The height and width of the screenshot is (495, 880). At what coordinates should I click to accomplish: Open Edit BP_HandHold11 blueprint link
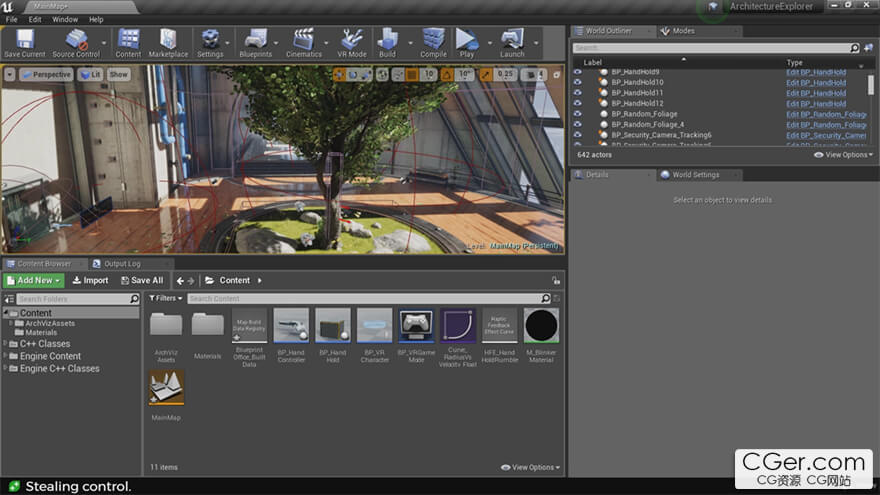(x=815, y=93)
